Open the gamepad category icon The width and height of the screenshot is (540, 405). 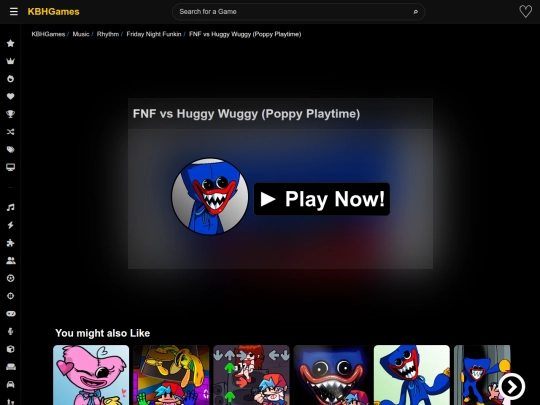pyautogui.click(x=11, y=314)
